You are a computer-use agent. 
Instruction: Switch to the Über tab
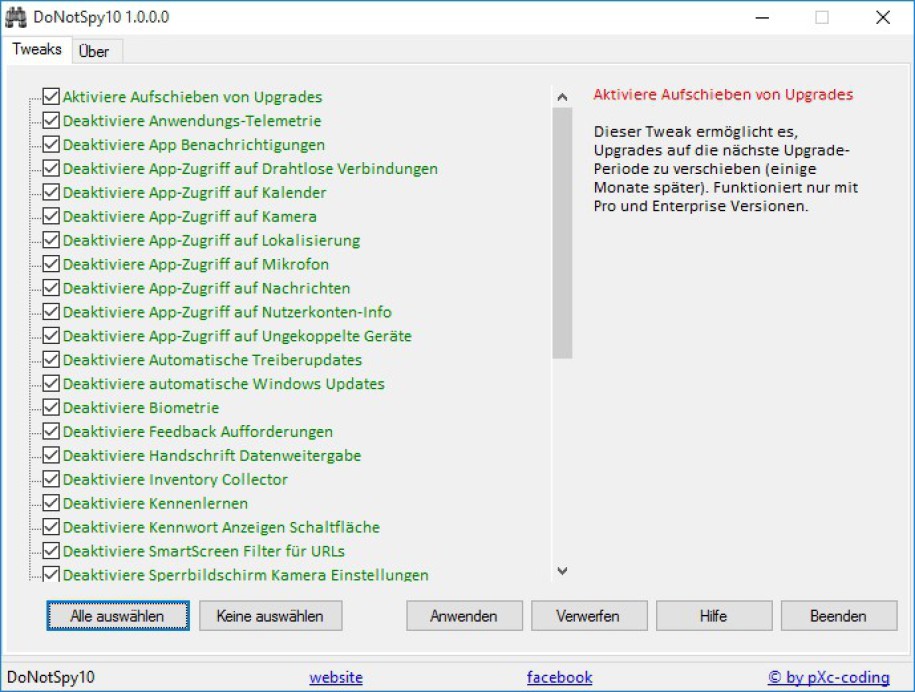pos(94,51)
